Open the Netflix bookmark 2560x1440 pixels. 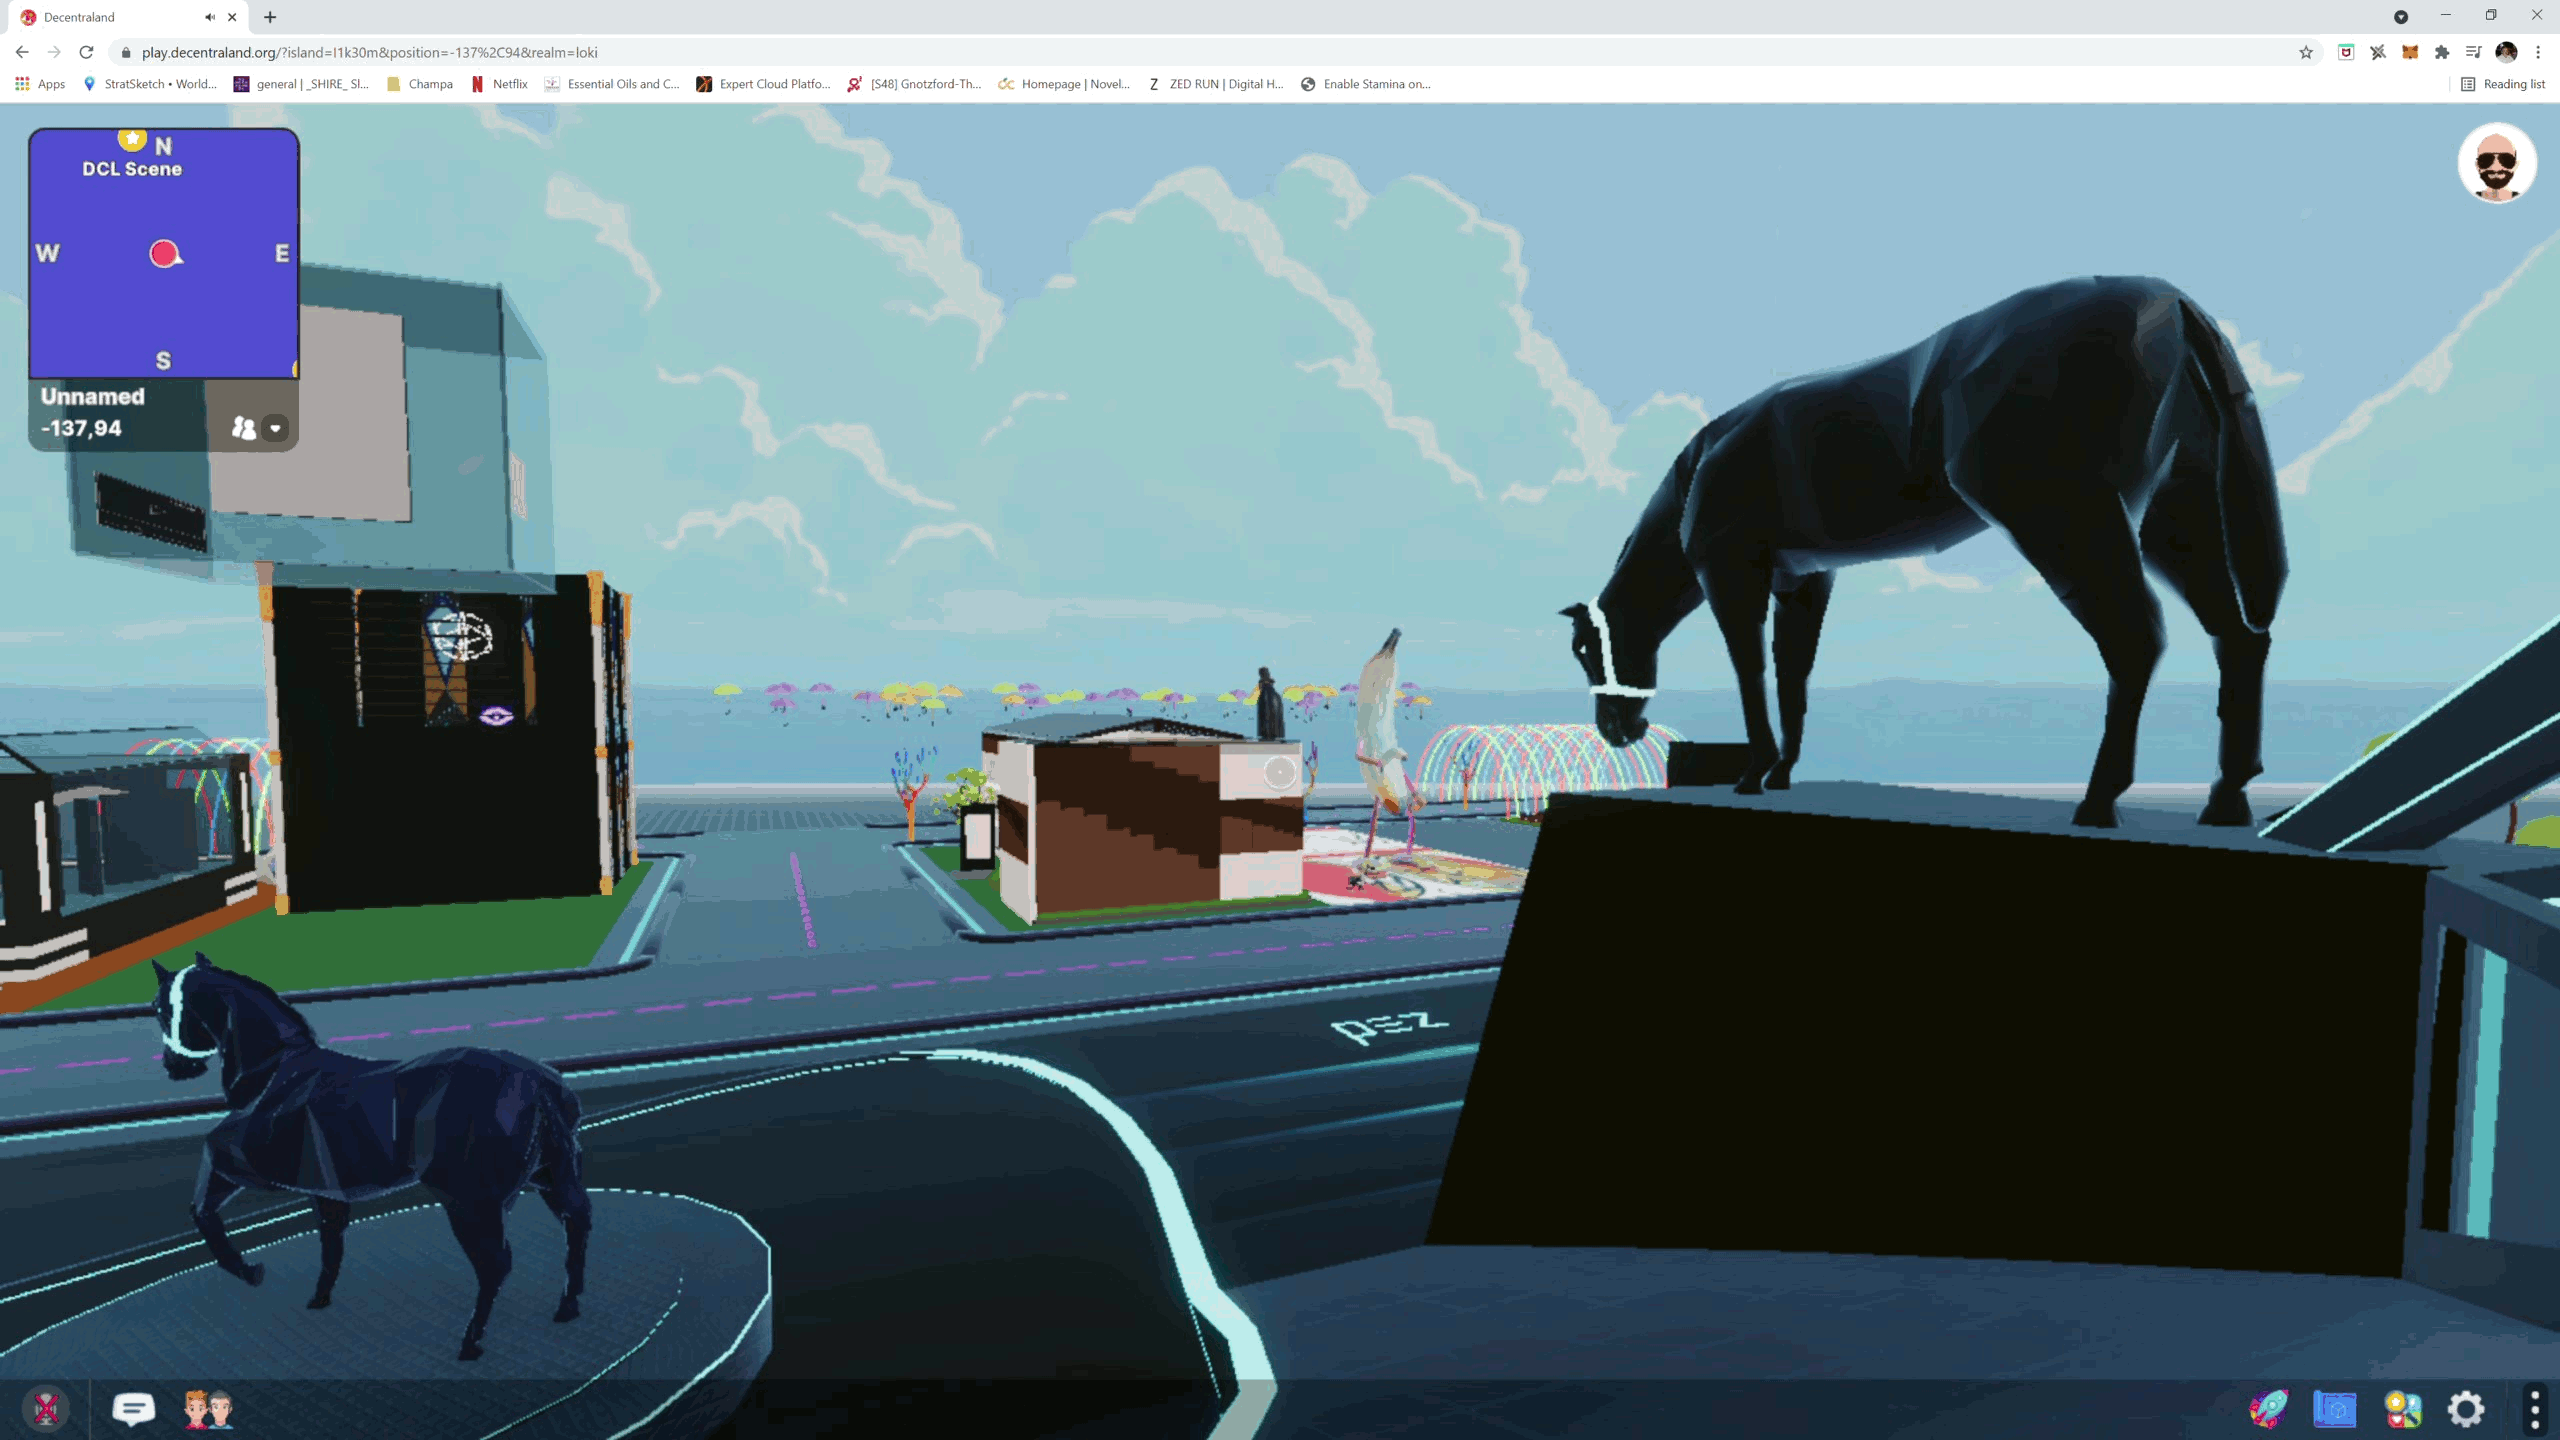coord(499,84)
